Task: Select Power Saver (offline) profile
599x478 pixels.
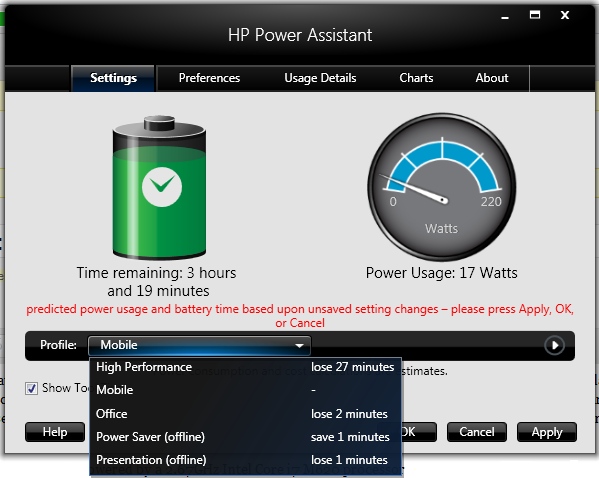Action: click(246, 437)
